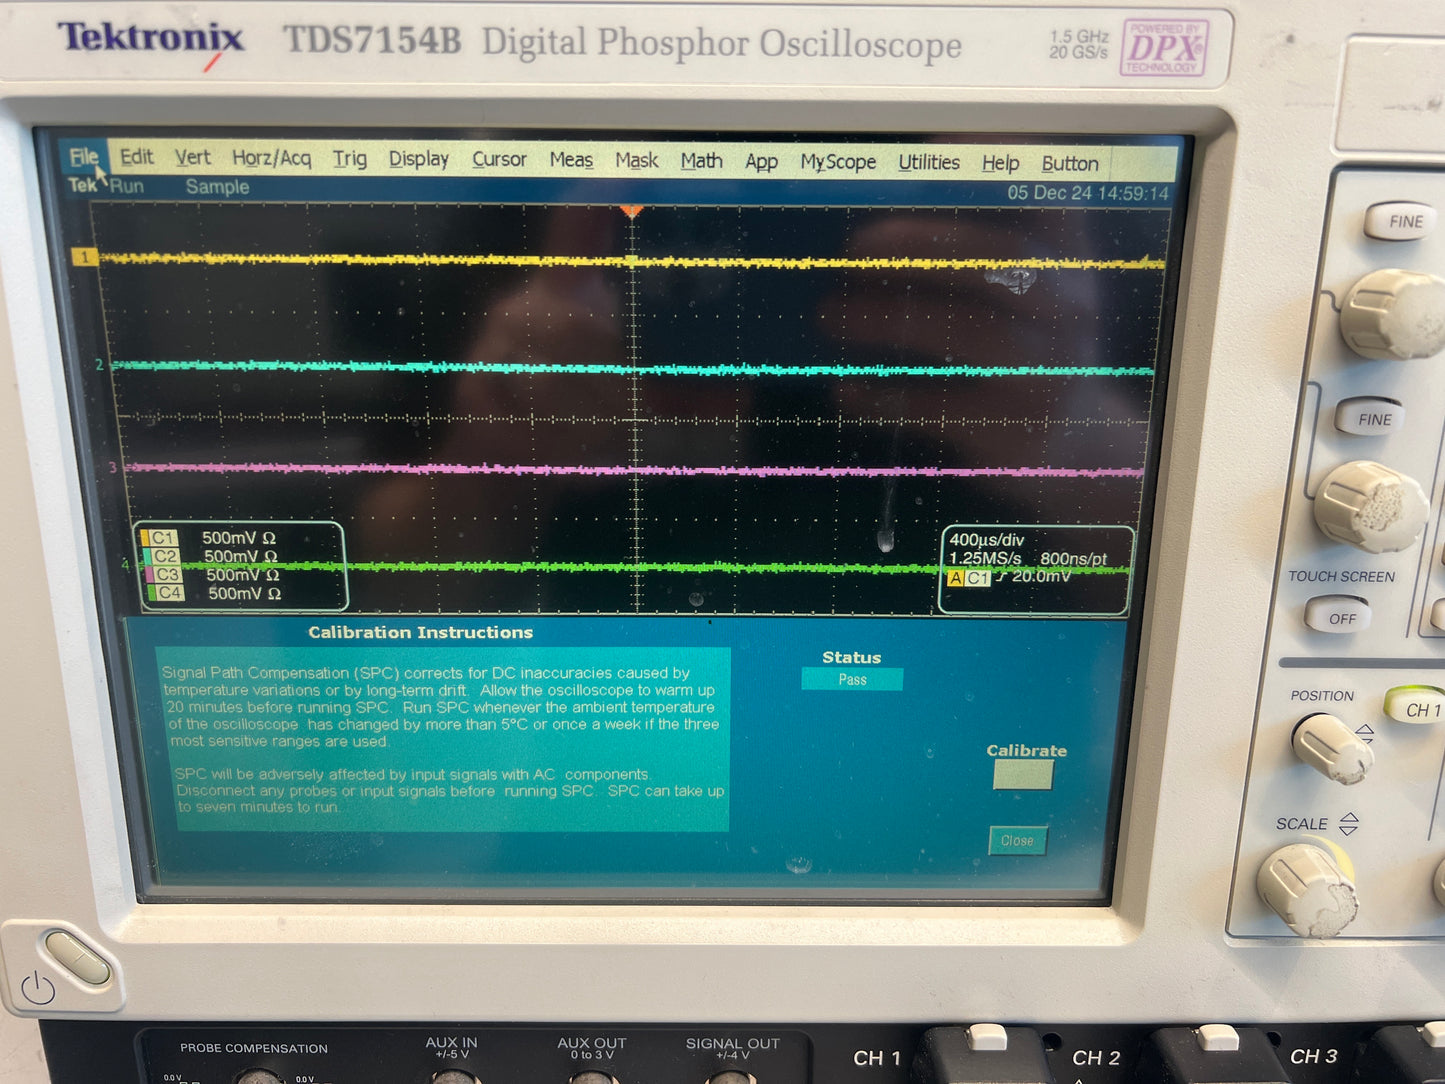Open the Button menu

pyautogui.click(x=1070, y=163)
